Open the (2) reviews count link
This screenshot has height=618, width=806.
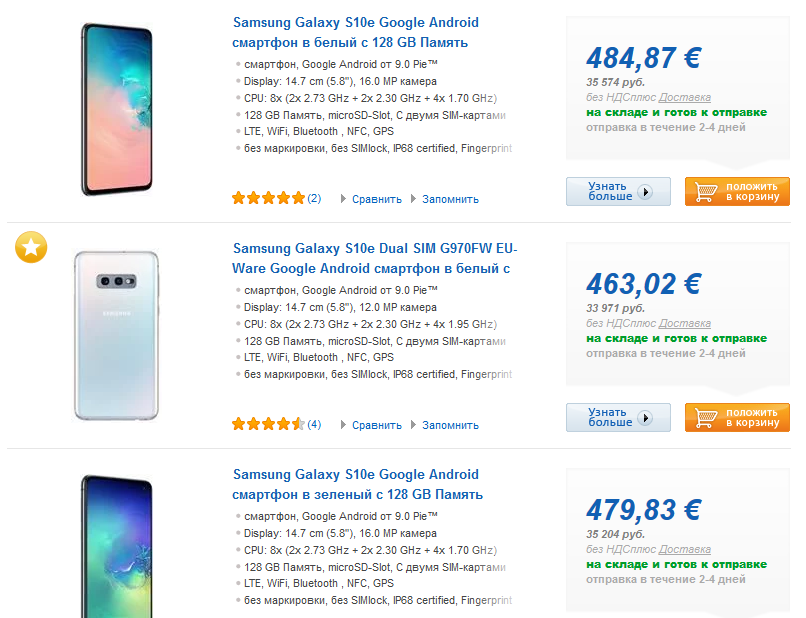click(314, 198)
